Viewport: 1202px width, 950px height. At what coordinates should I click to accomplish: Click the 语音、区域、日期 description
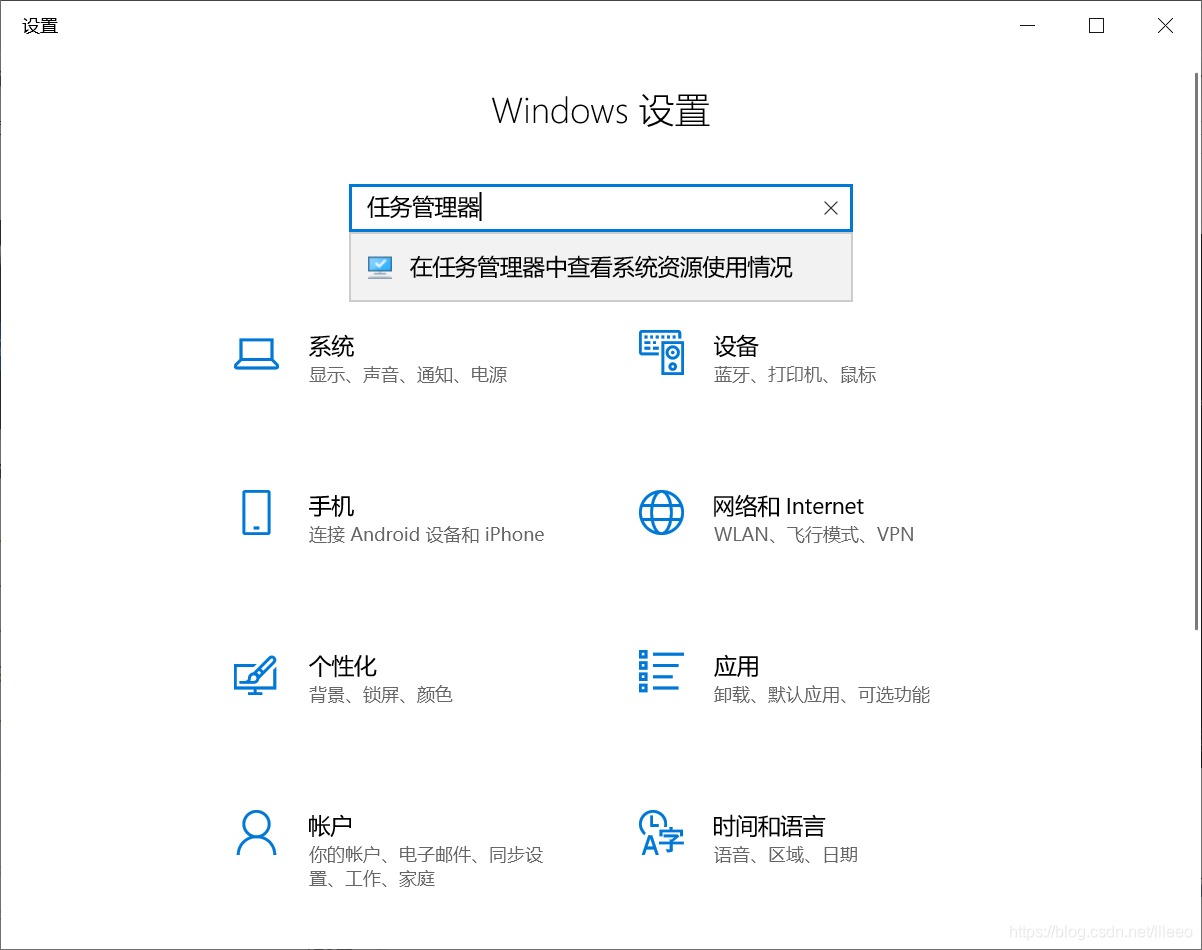pyautogui.click(x=786, y=855)
